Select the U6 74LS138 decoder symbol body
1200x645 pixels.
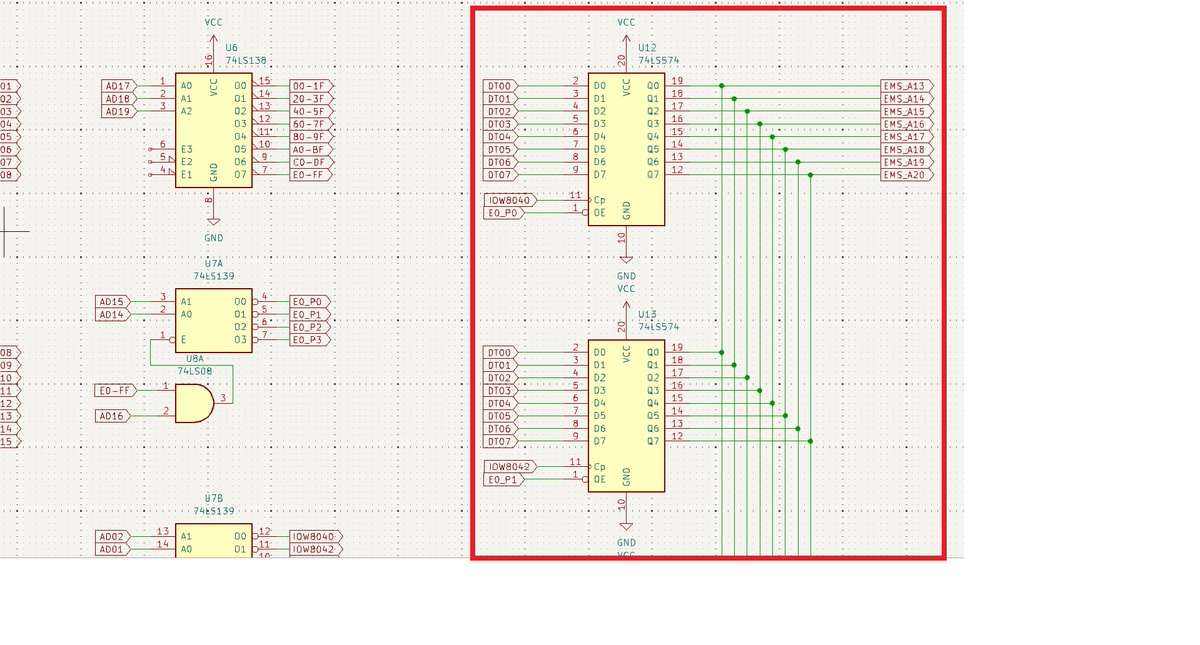(213, 130)
